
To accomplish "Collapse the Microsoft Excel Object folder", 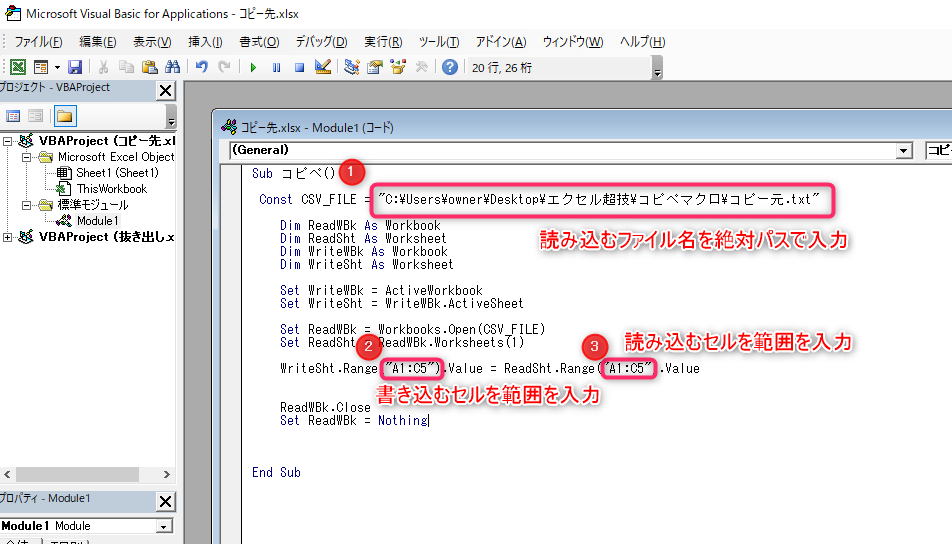I will 26,157.
